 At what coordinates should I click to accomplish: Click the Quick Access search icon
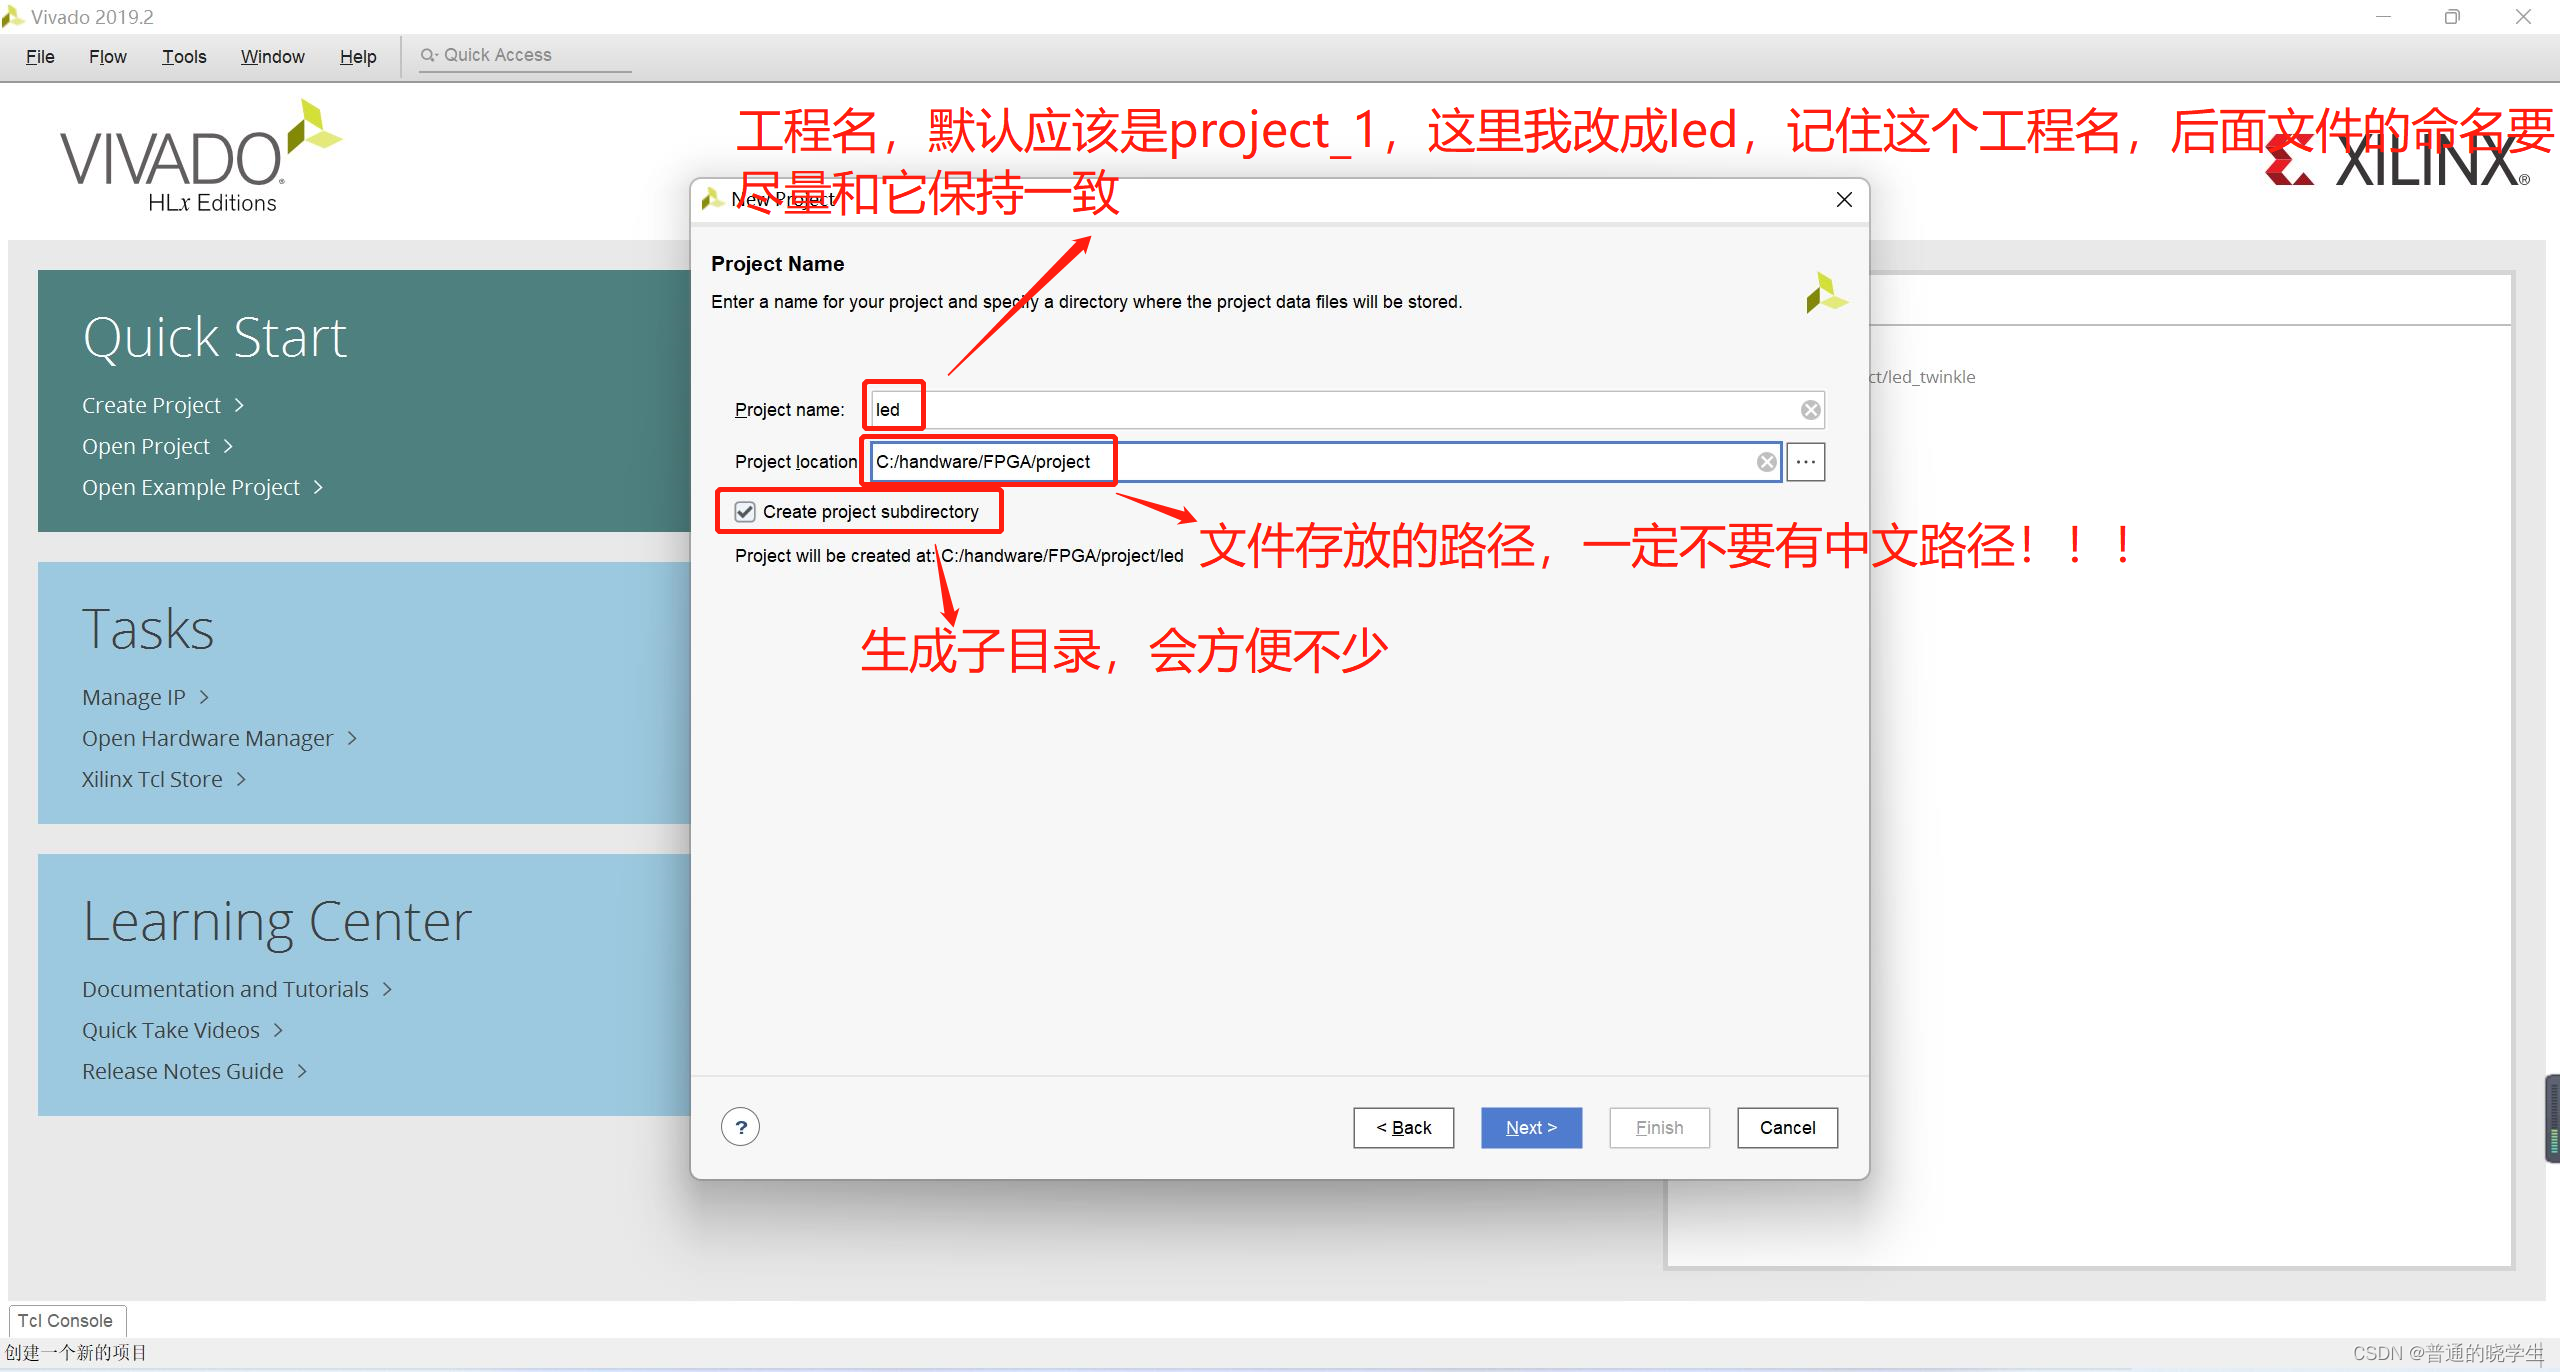[418, 56]
